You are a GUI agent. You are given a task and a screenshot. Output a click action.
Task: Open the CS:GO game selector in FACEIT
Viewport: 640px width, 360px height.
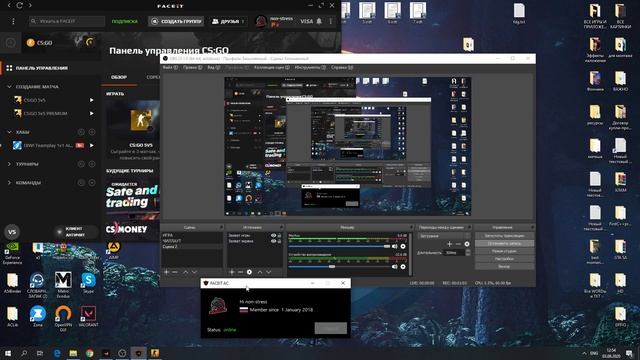60,42
